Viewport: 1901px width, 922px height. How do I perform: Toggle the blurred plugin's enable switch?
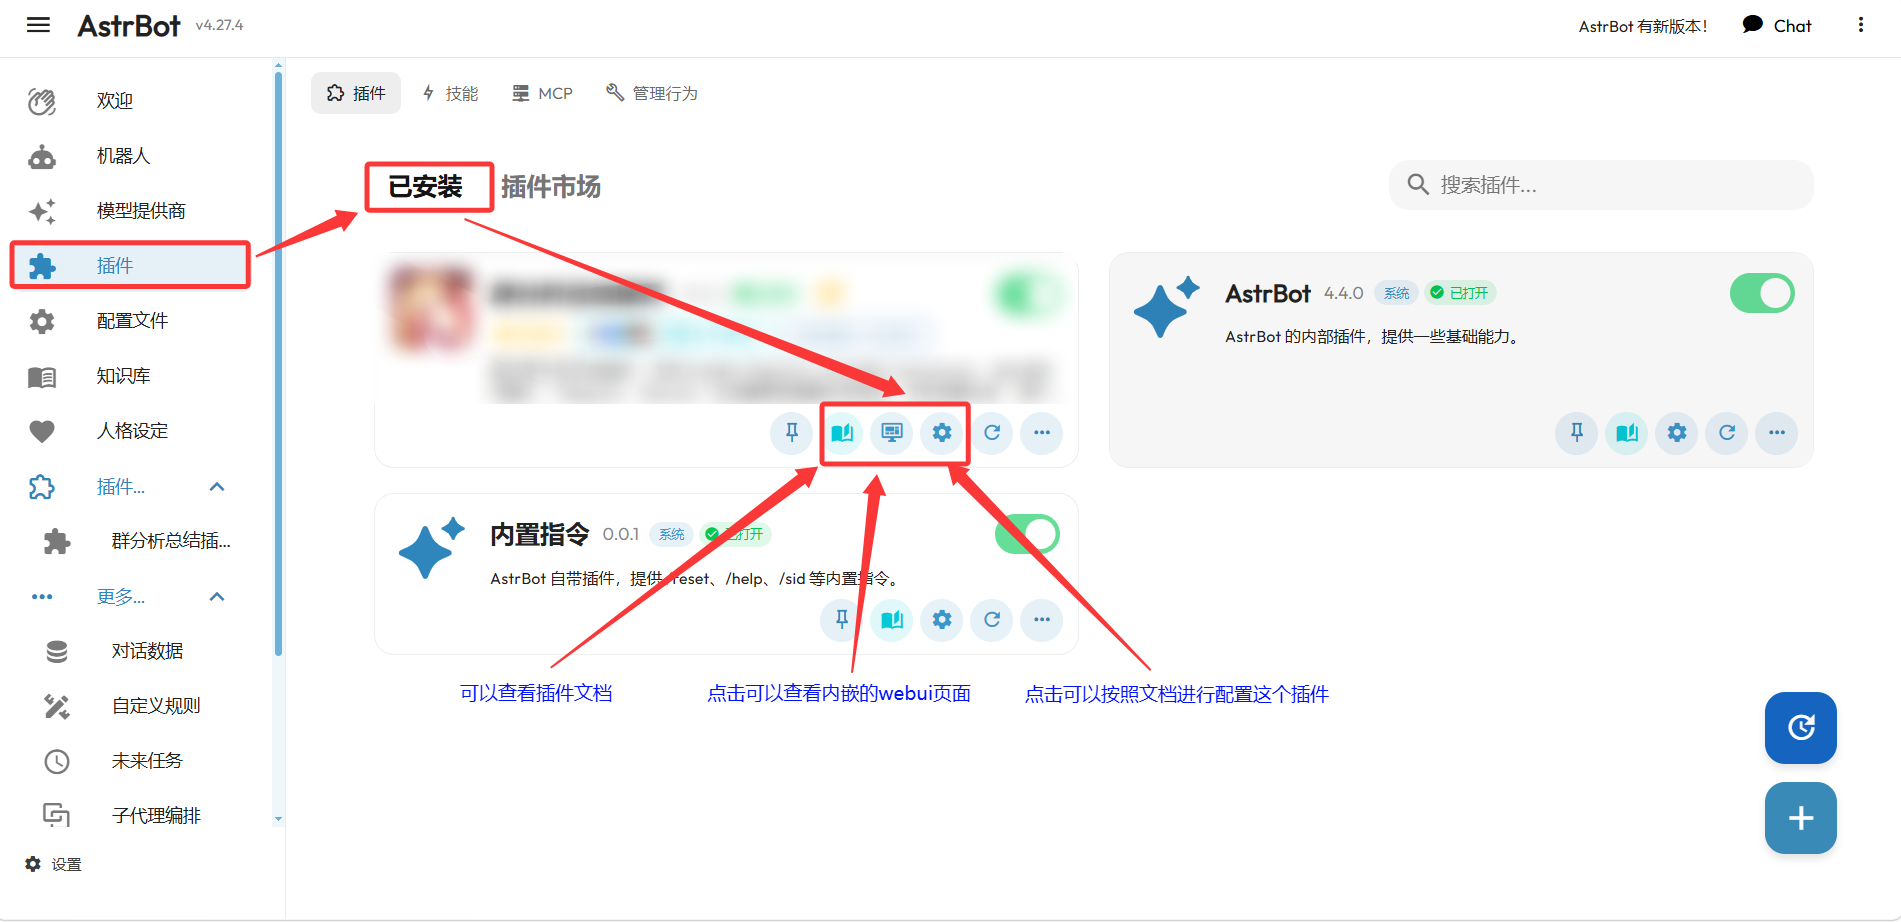(x=1027, y=294)
